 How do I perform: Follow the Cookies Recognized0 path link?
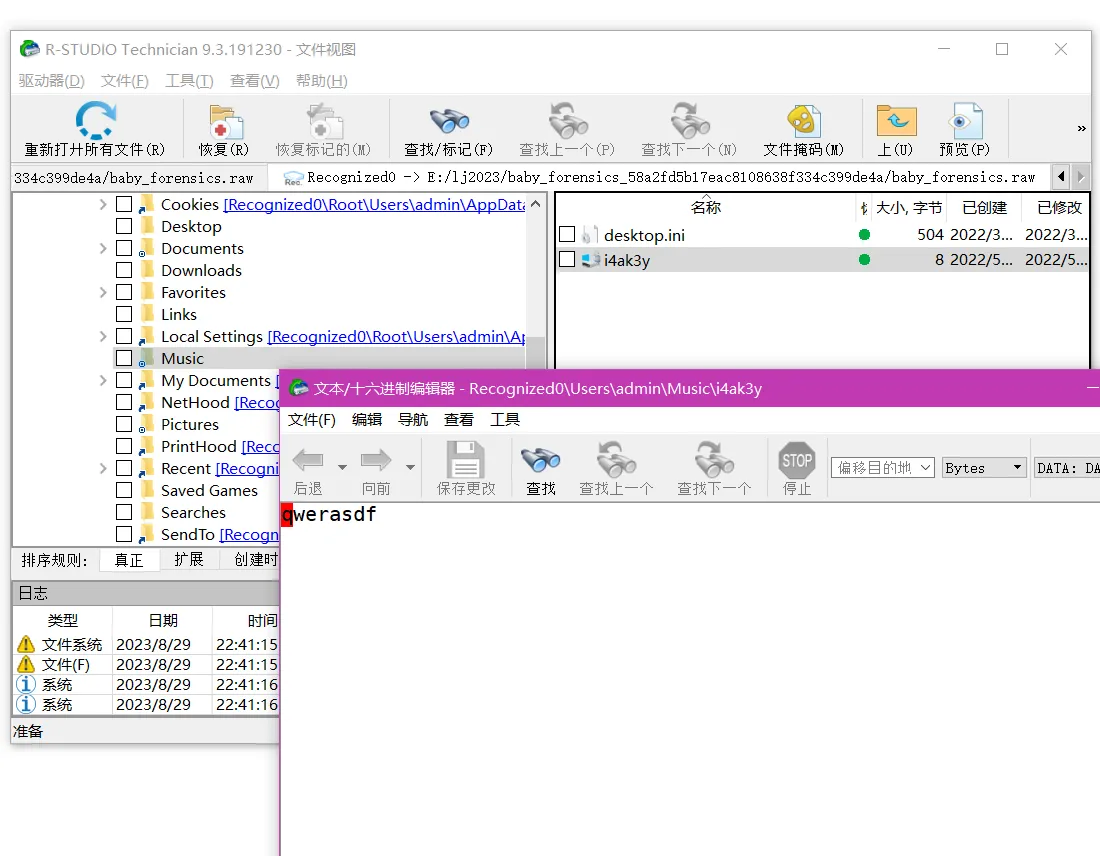coord(374,205)
